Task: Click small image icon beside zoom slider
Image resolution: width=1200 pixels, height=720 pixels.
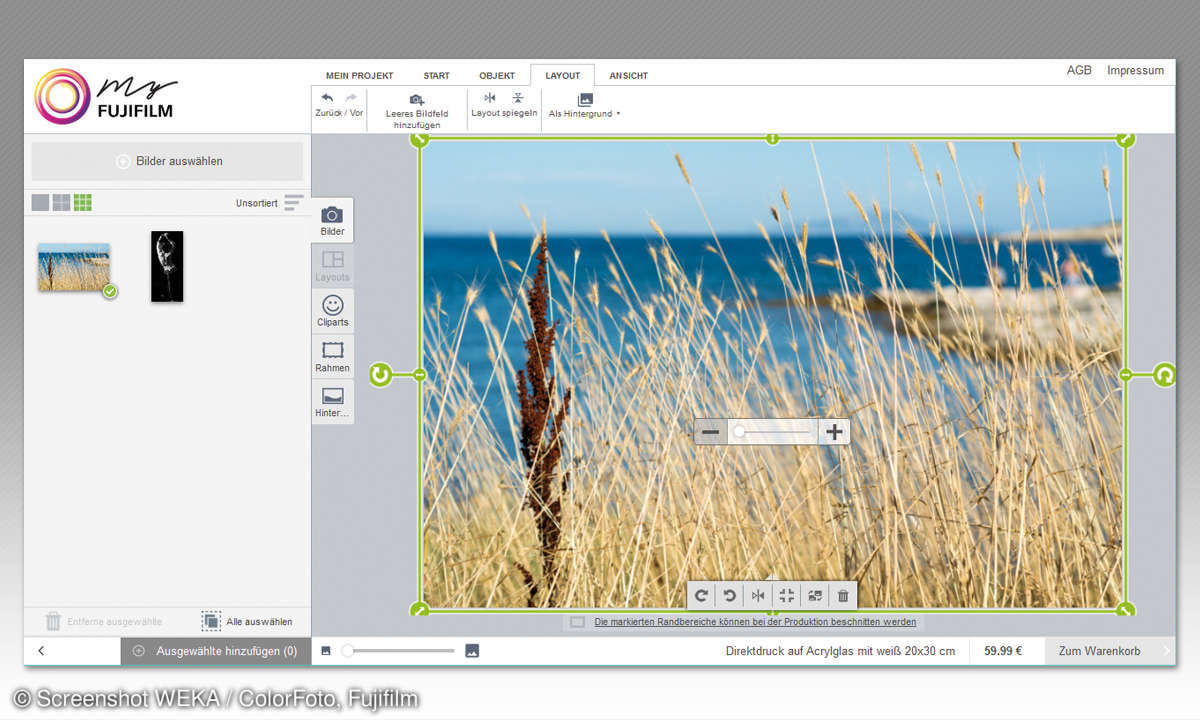Action: [x=326, y=651]
